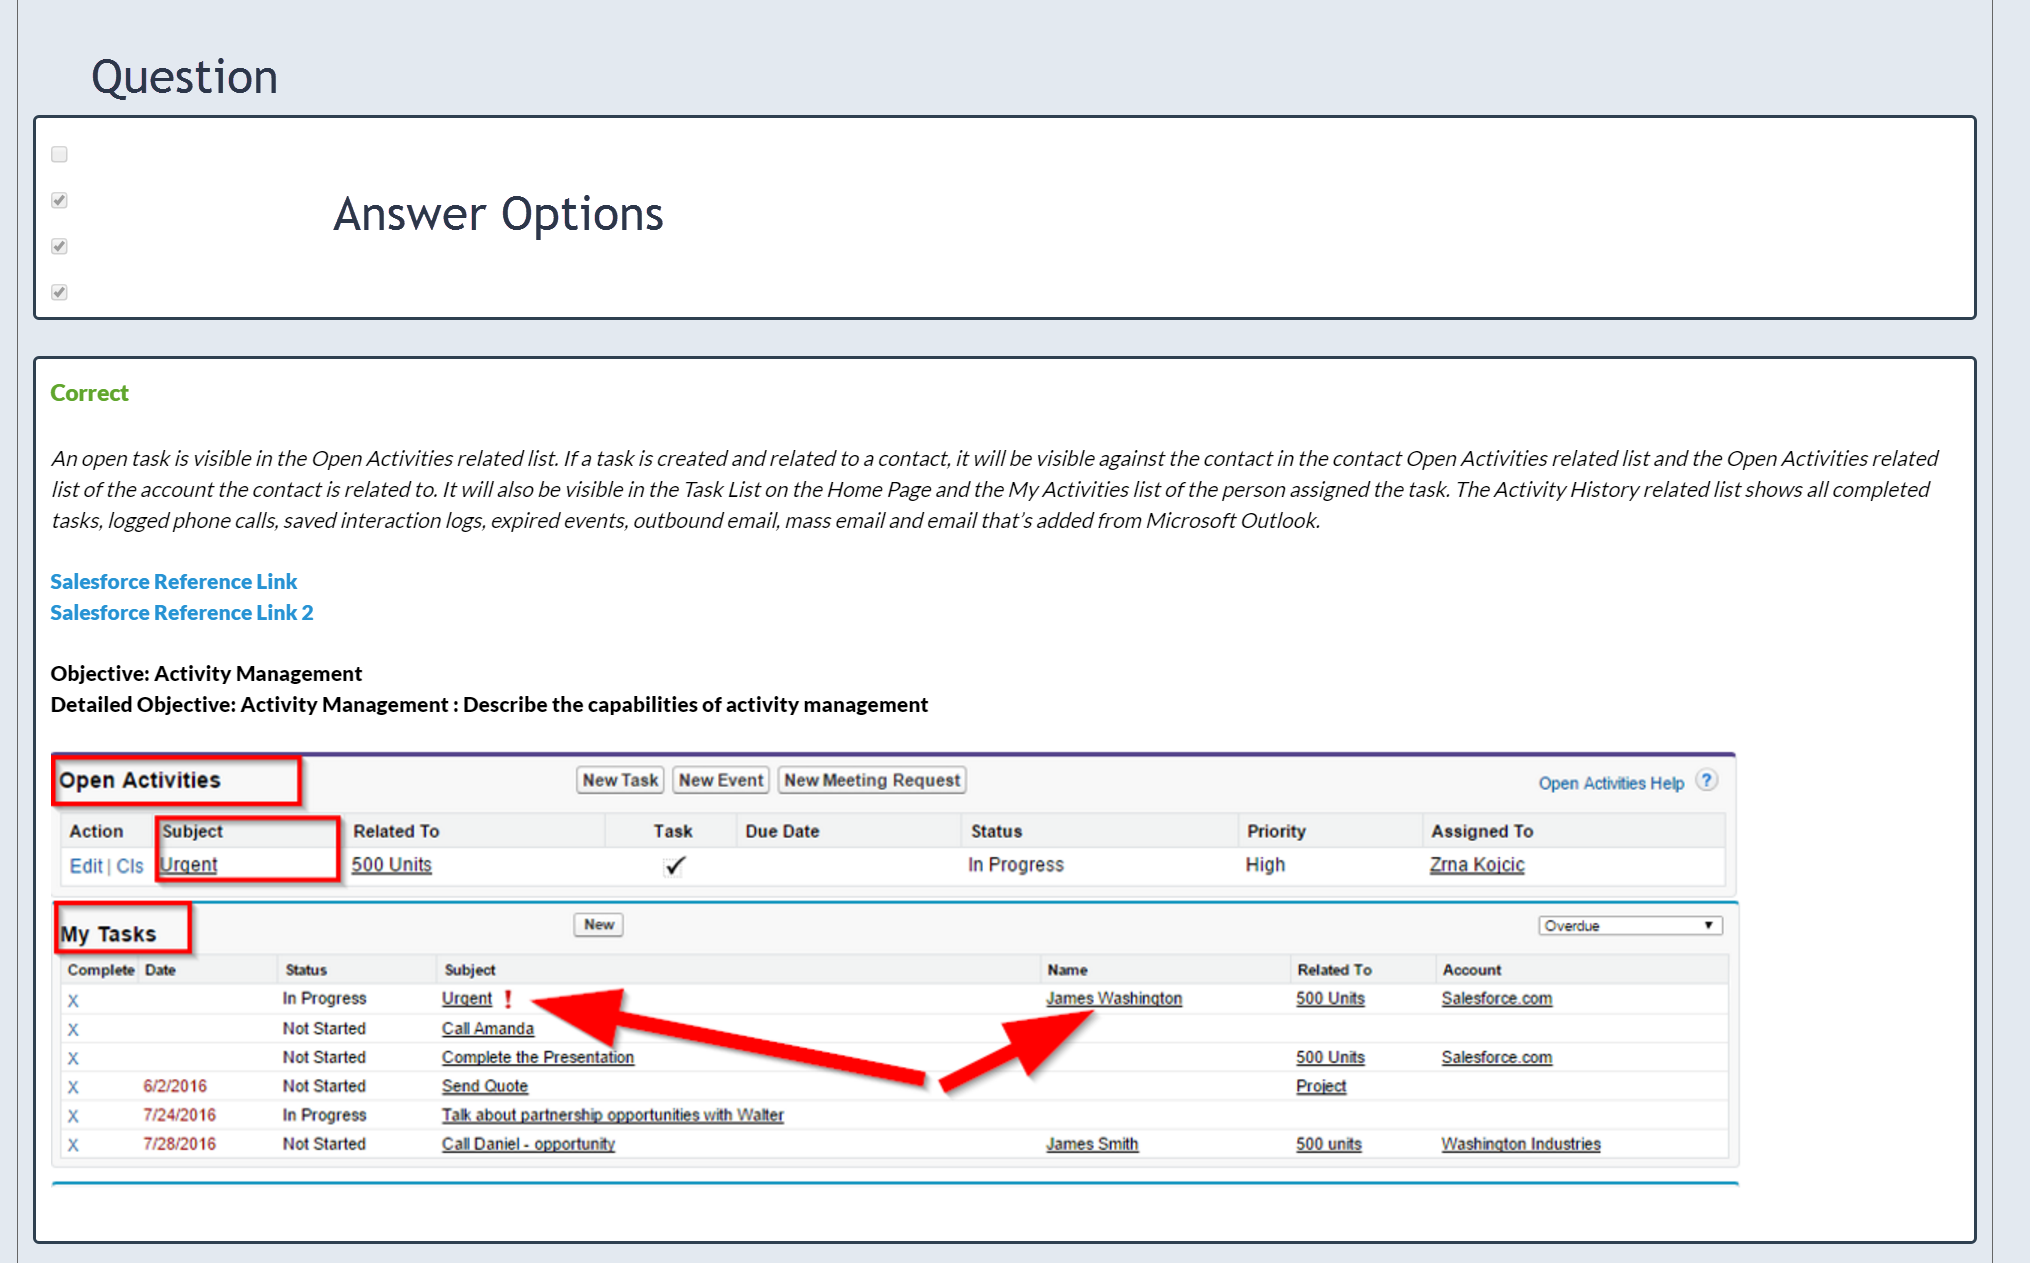Click the Open Activities Help question icon
This screenshot has width=2030, height=1263.
(x=1707, y=781)
